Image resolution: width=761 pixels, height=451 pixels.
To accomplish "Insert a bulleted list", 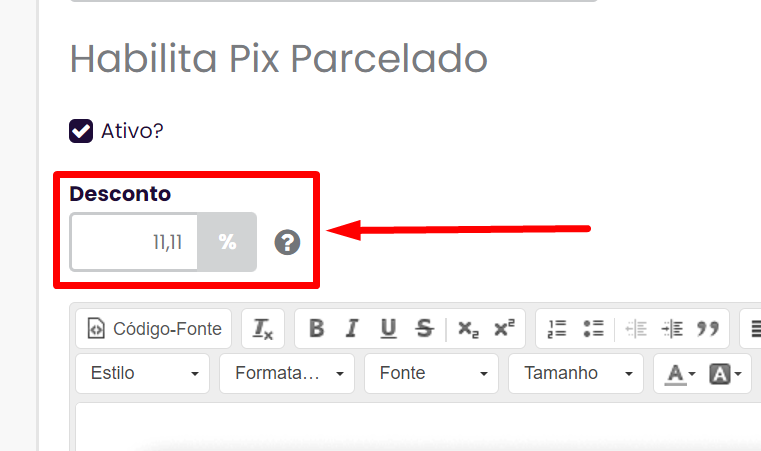I will coord(593,329).
